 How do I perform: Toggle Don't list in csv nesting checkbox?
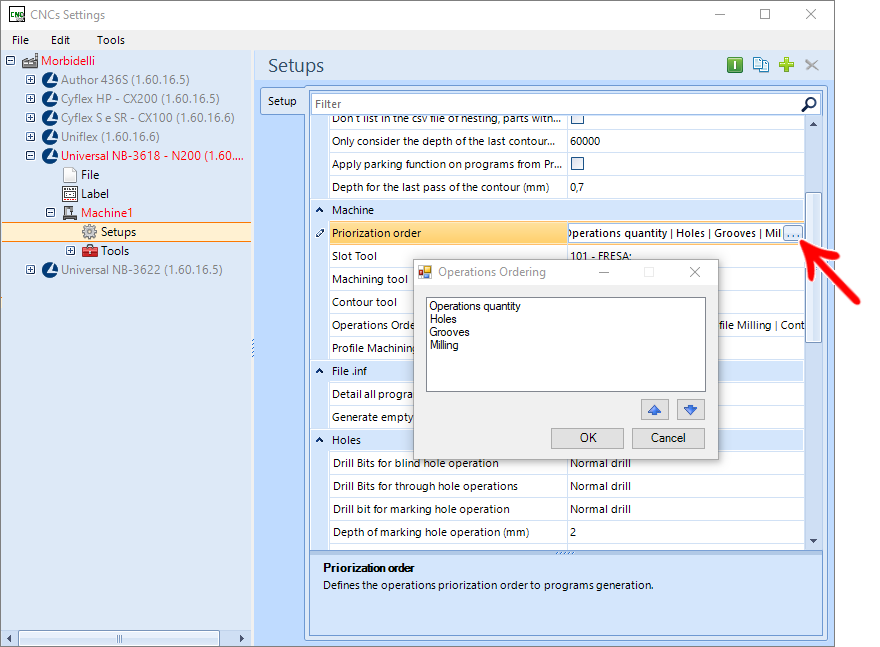[577, 119]
